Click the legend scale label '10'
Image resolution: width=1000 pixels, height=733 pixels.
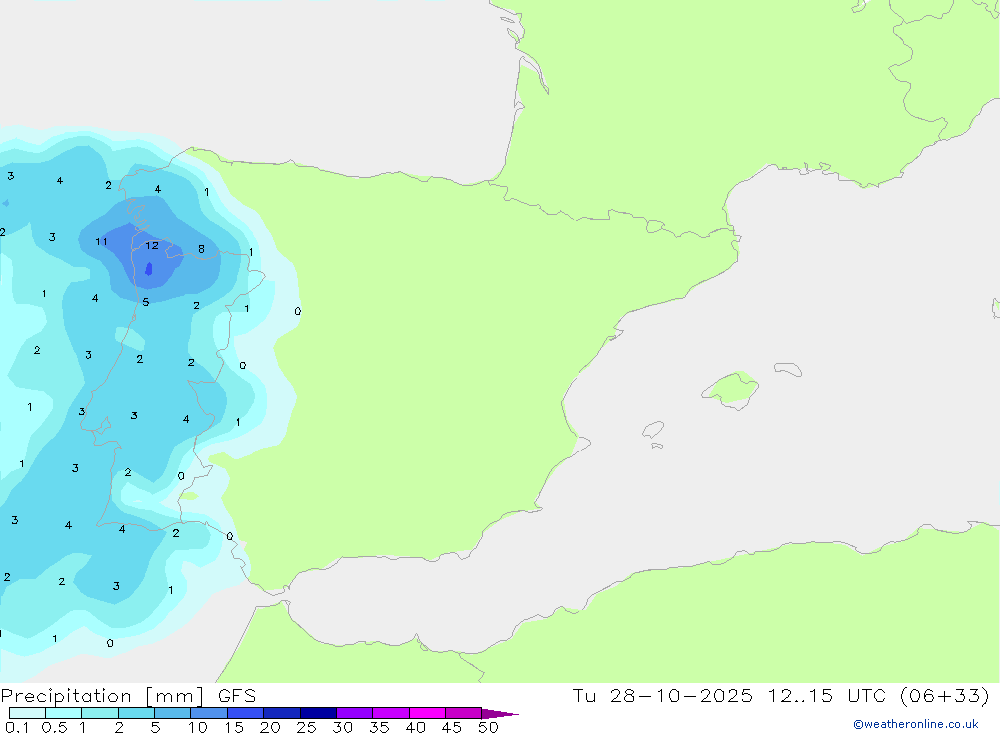(x=198, y=727)
